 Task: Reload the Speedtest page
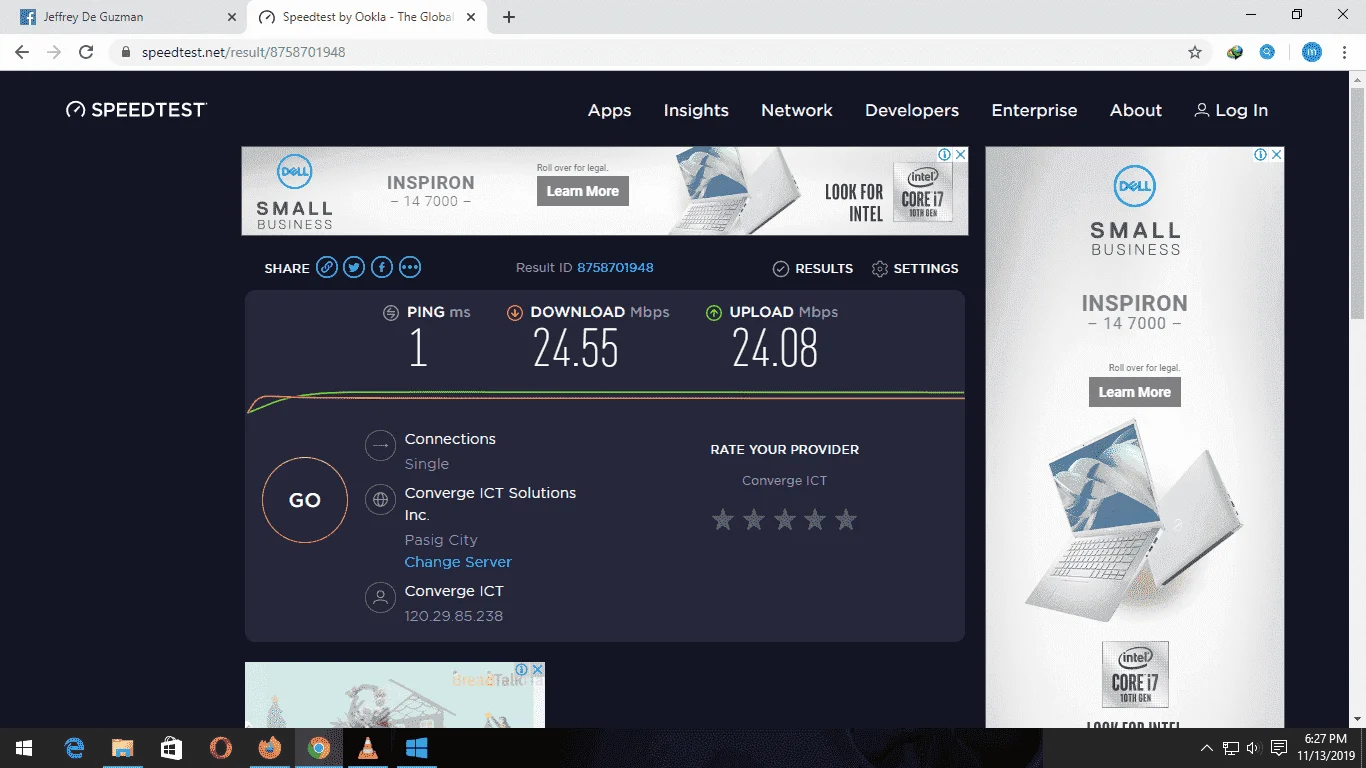point(86,52)
